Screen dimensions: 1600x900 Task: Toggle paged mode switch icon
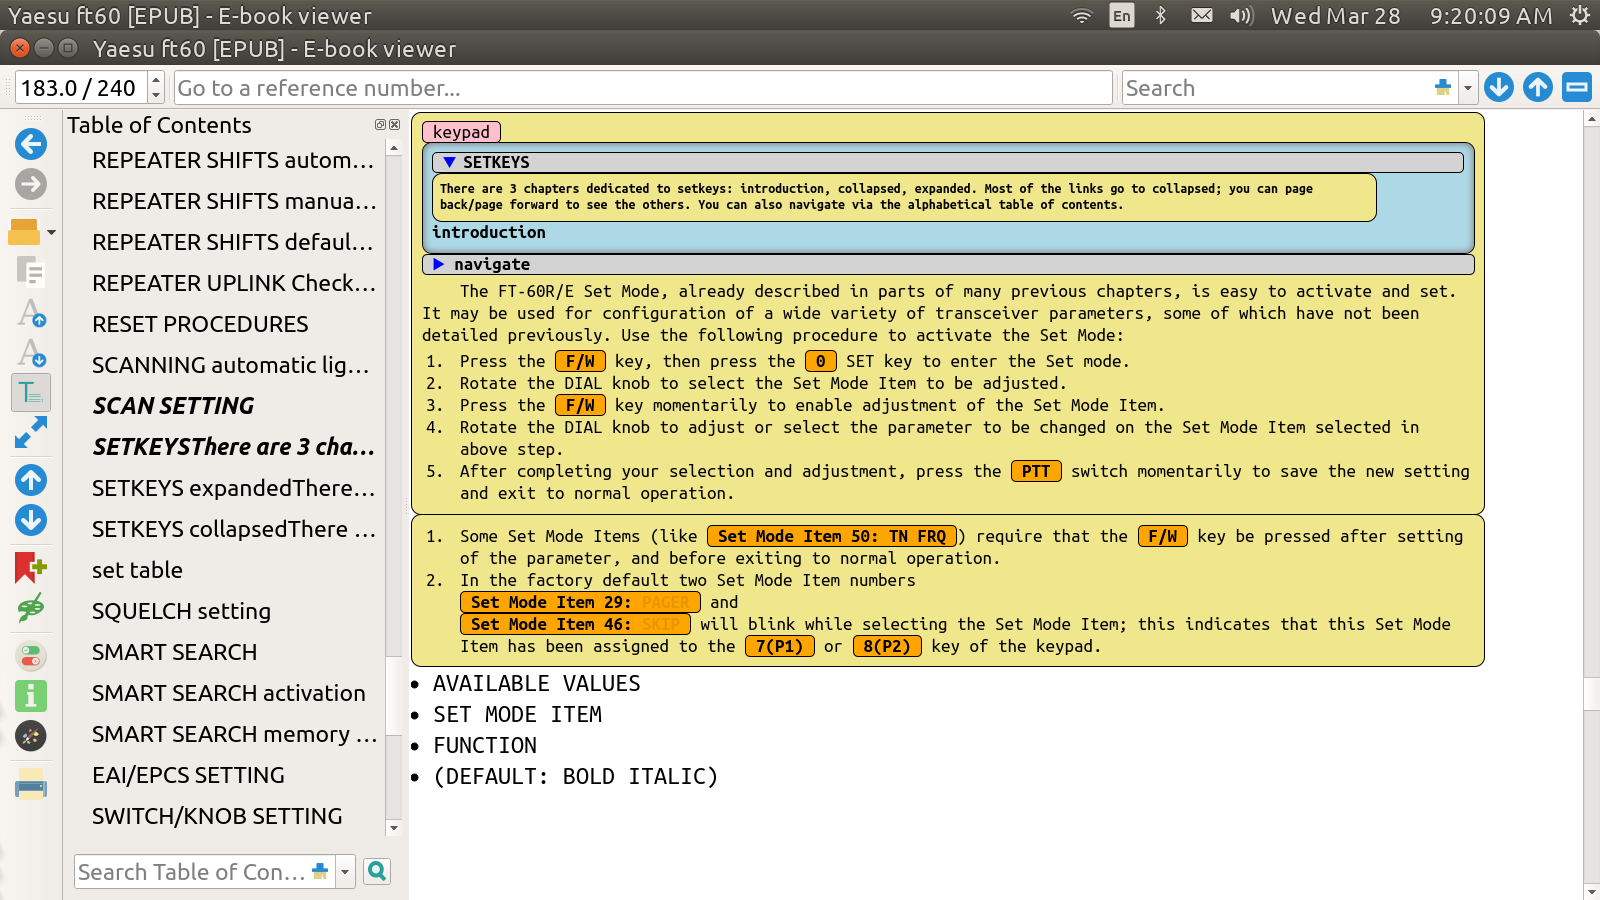[x=31, y=656]
